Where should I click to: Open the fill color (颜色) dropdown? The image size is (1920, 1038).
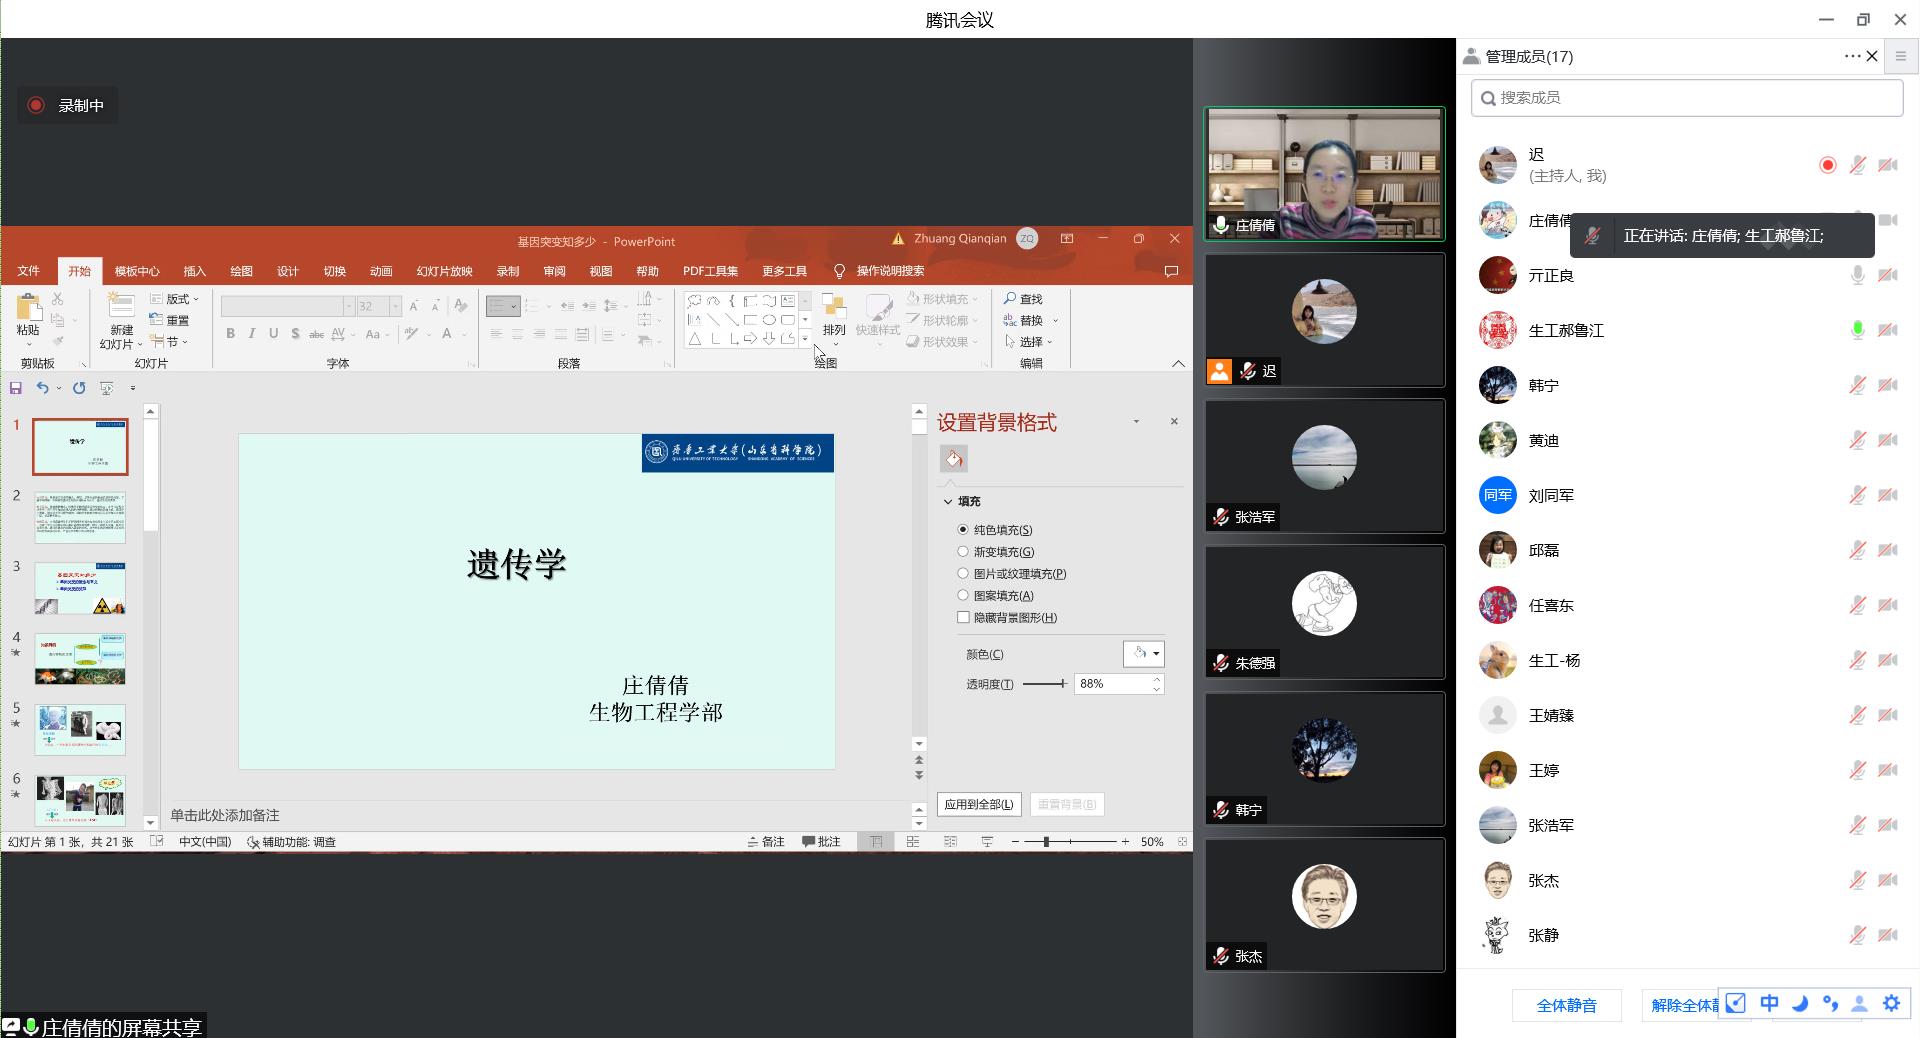pos(1144,654)
